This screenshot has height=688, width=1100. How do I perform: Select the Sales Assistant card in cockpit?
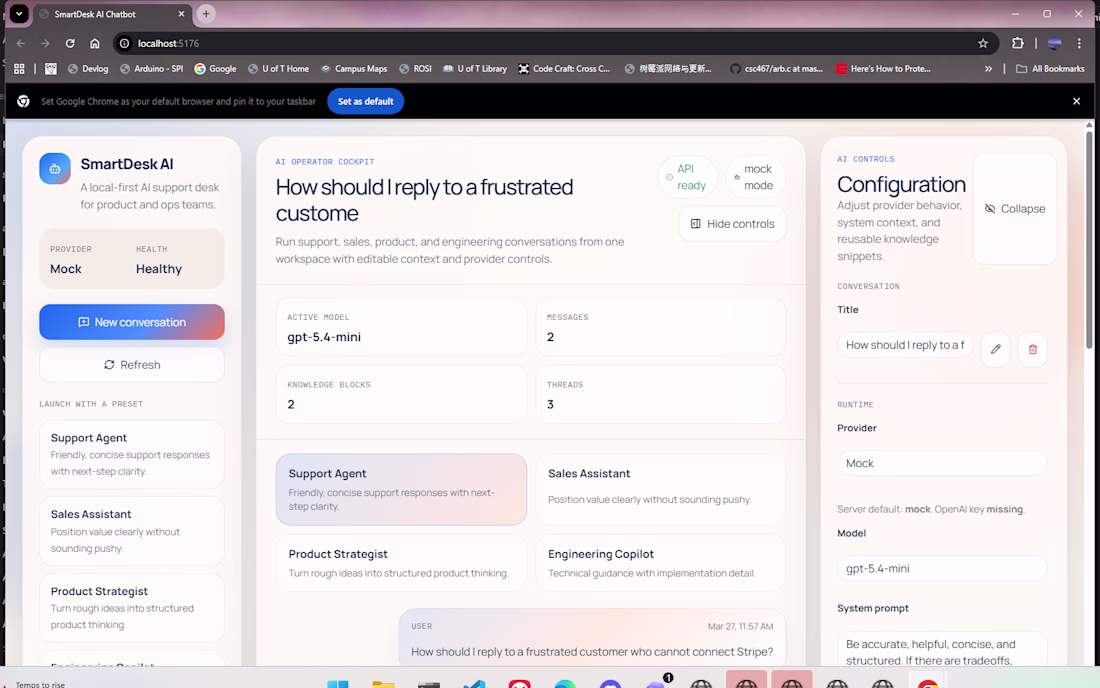point(661,489)
